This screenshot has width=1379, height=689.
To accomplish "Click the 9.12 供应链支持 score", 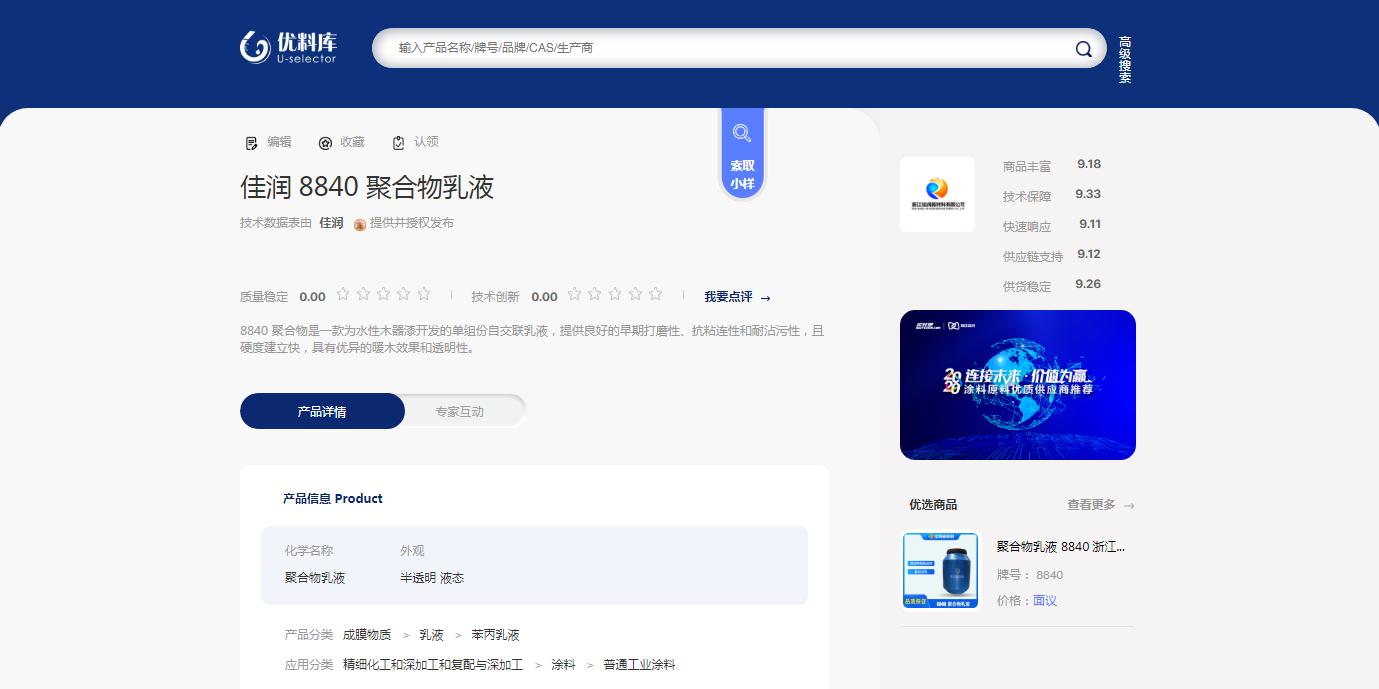I will pos(1089,254).
